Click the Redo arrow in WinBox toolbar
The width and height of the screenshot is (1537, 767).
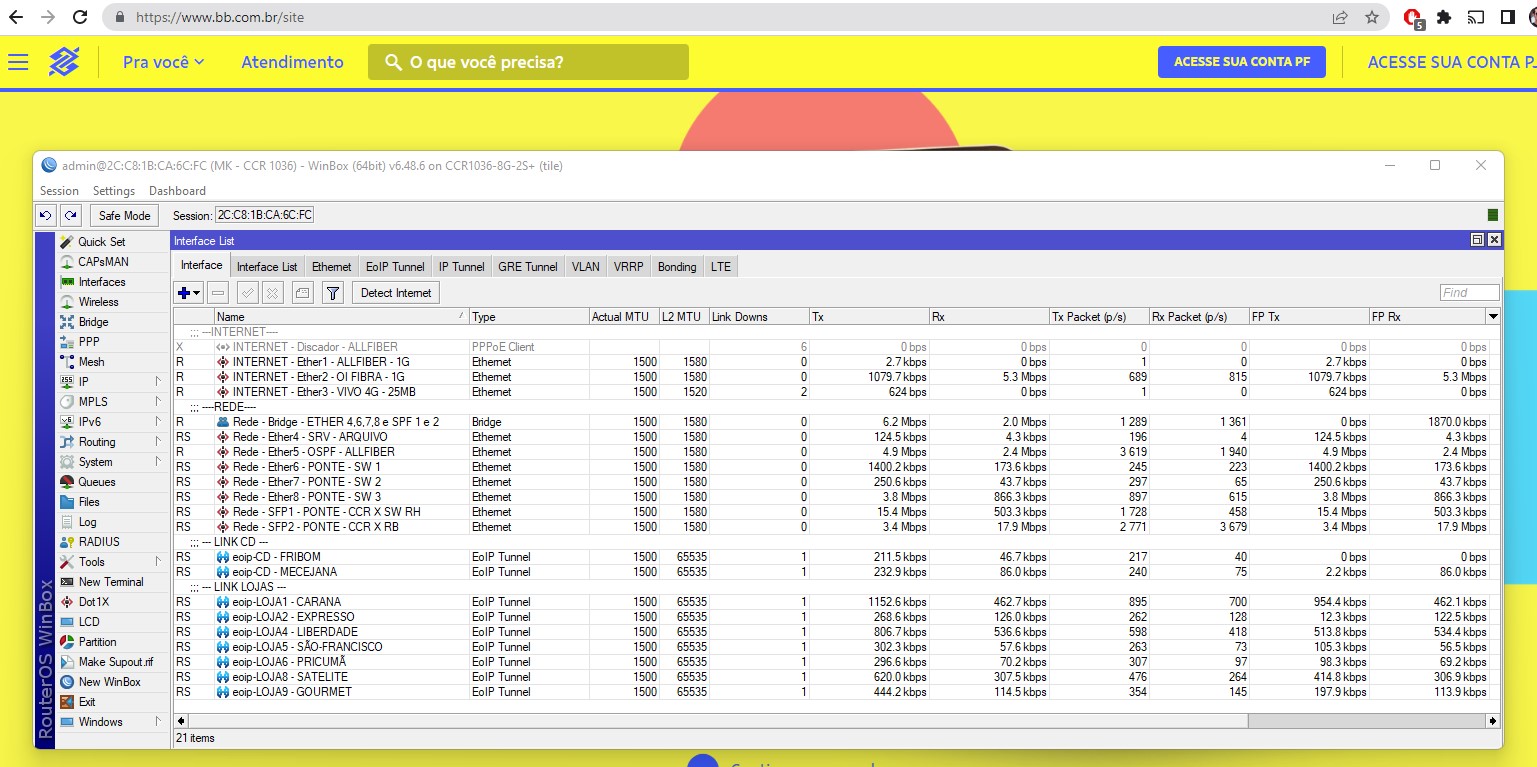(x=70, y=215)
